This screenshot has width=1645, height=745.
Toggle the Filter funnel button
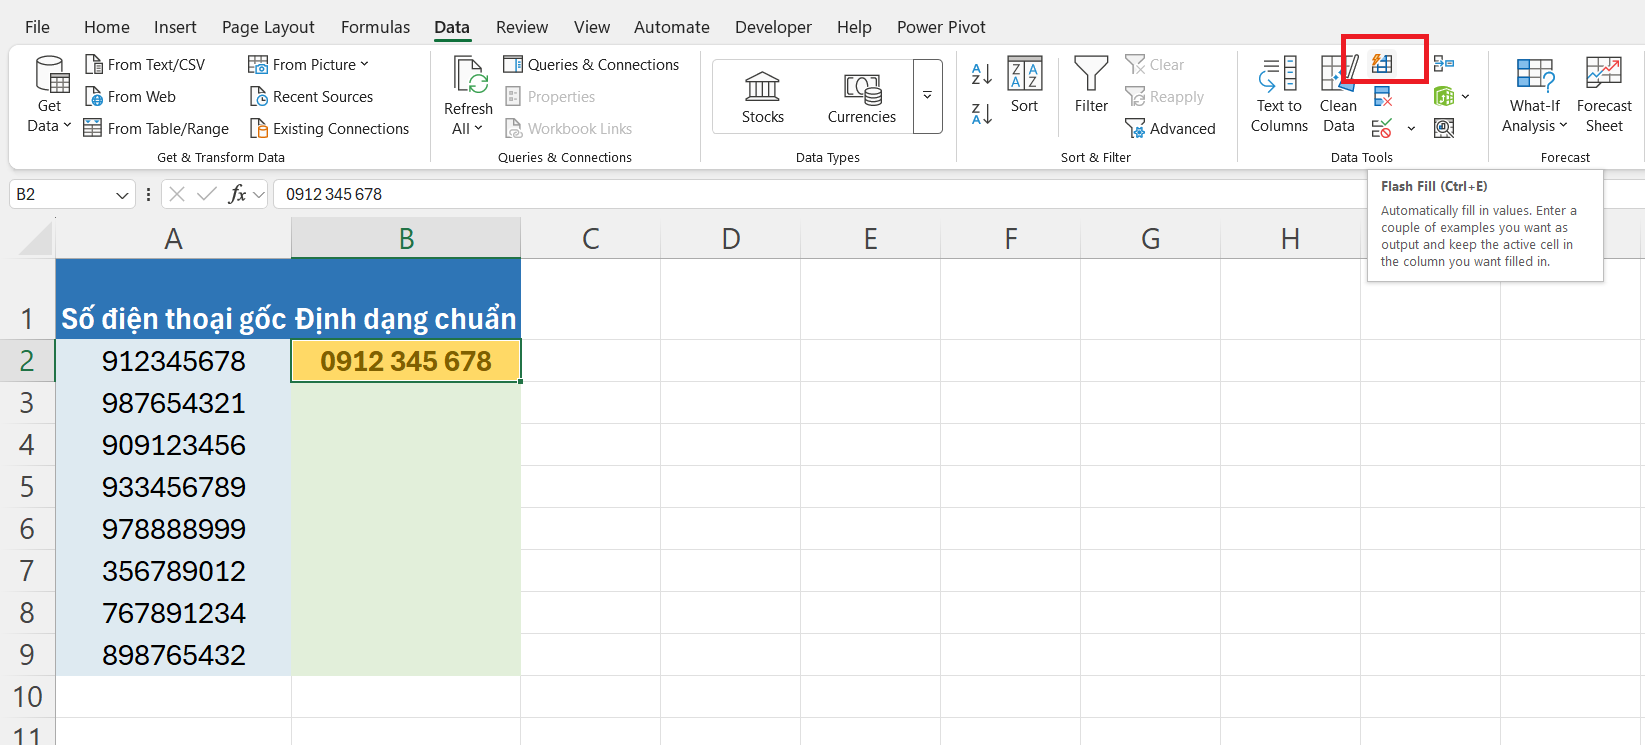click(x=1091, y=86)
